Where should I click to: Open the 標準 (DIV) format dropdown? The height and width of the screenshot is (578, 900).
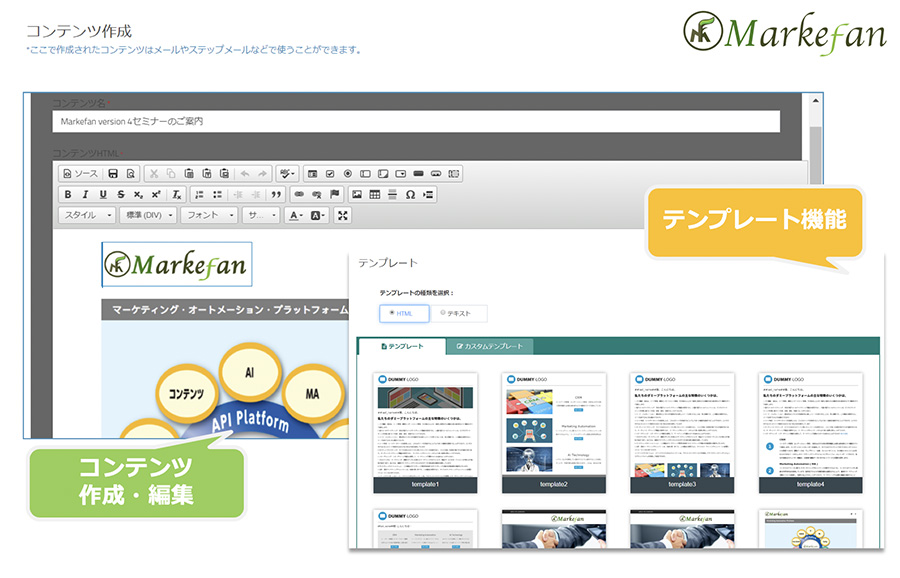[148, 215]
